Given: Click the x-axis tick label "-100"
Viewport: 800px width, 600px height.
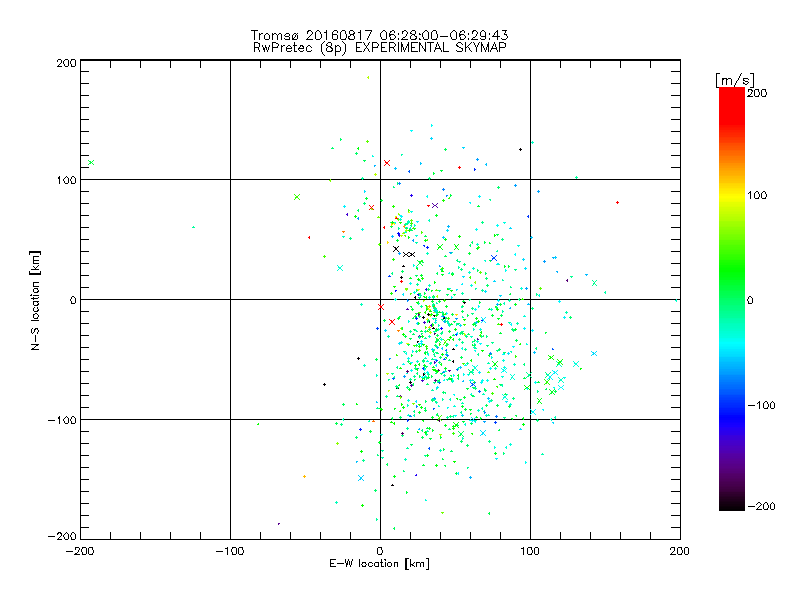Looking at the screenshot, I should point(230,551).
